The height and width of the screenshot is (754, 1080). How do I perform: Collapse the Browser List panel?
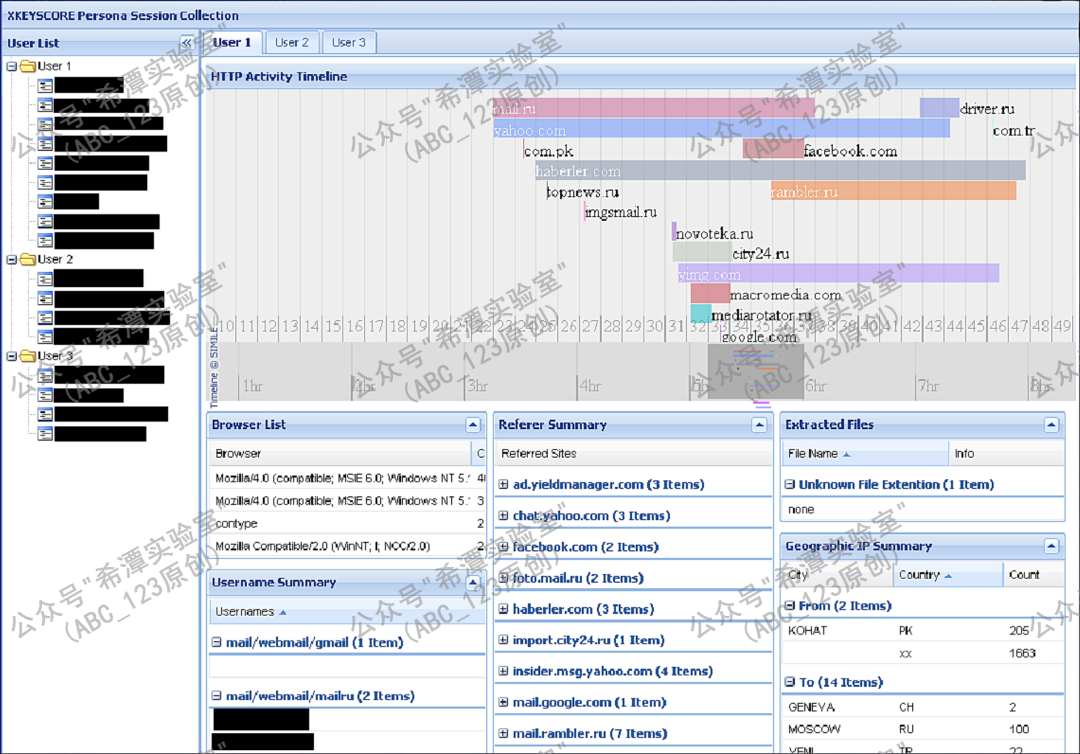[x=472, y=425]
